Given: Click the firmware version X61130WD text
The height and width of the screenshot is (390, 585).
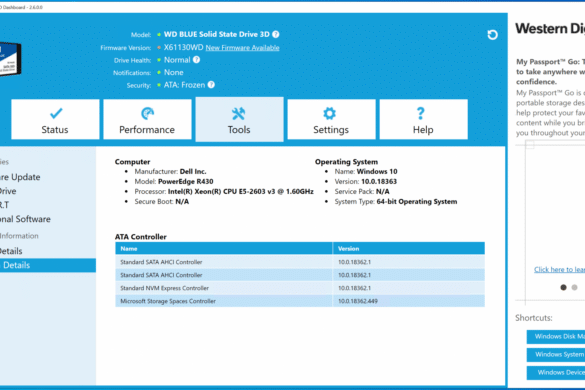Looking at the screenshot, I should (184, 47).
